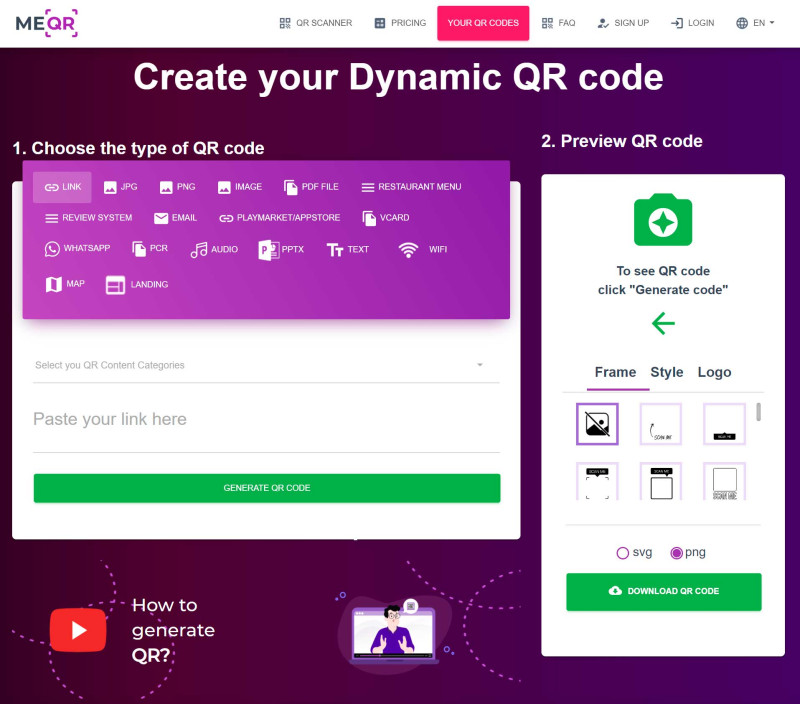The height and width of the screenshot is (704, 800).
Task: Select the svg format radio button
Action: [x=622, y=553]
